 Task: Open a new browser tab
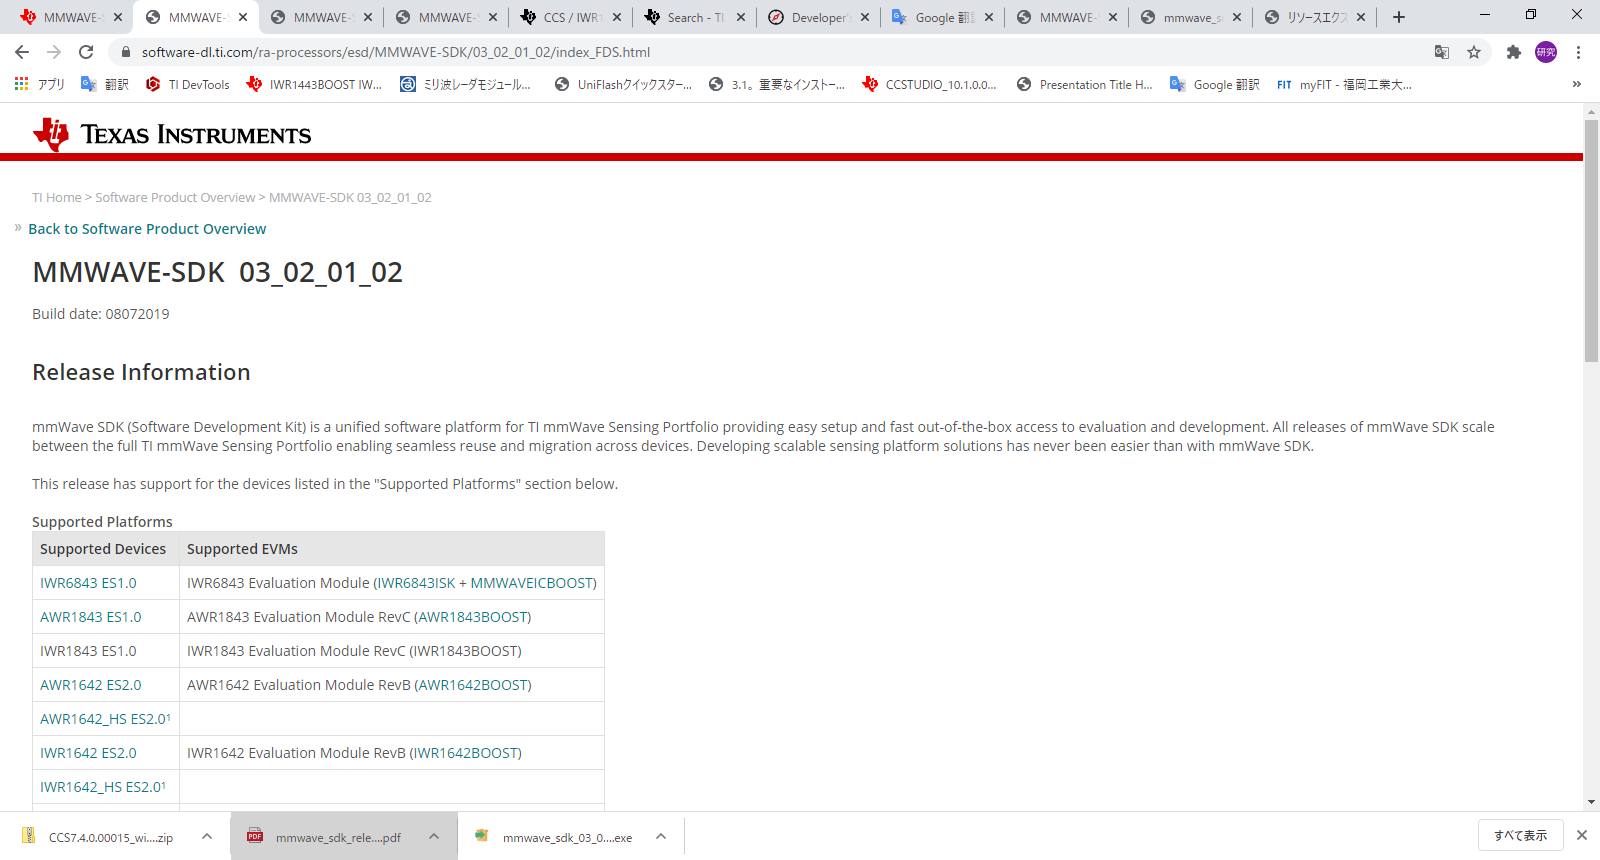tap(1399, 17)
